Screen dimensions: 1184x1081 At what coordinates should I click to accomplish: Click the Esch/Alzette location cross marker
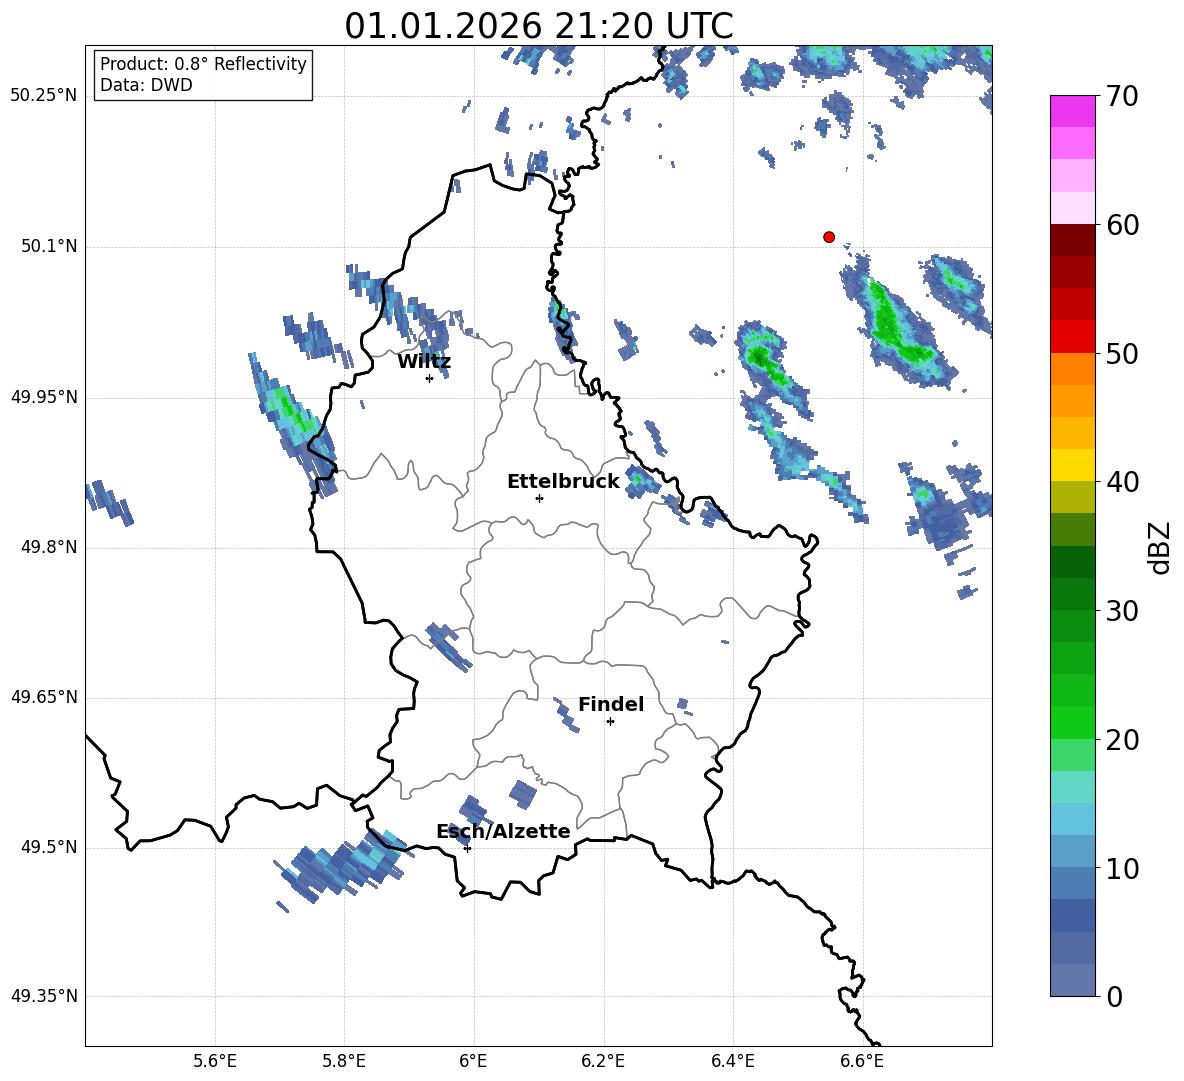pyautogui.click(x=467, y=848)
